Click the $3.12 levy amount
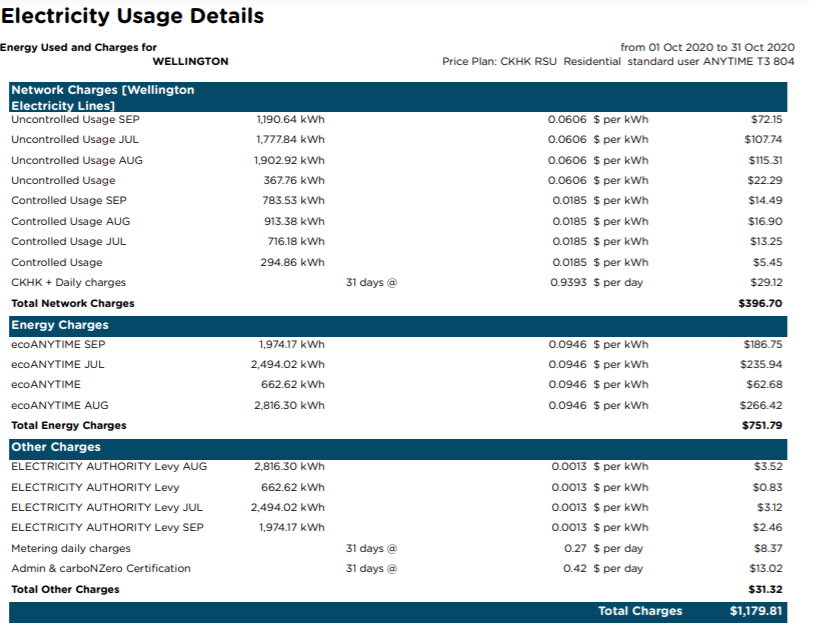Image resolution: width=819 pixels, height=632 pixels. 769,507
